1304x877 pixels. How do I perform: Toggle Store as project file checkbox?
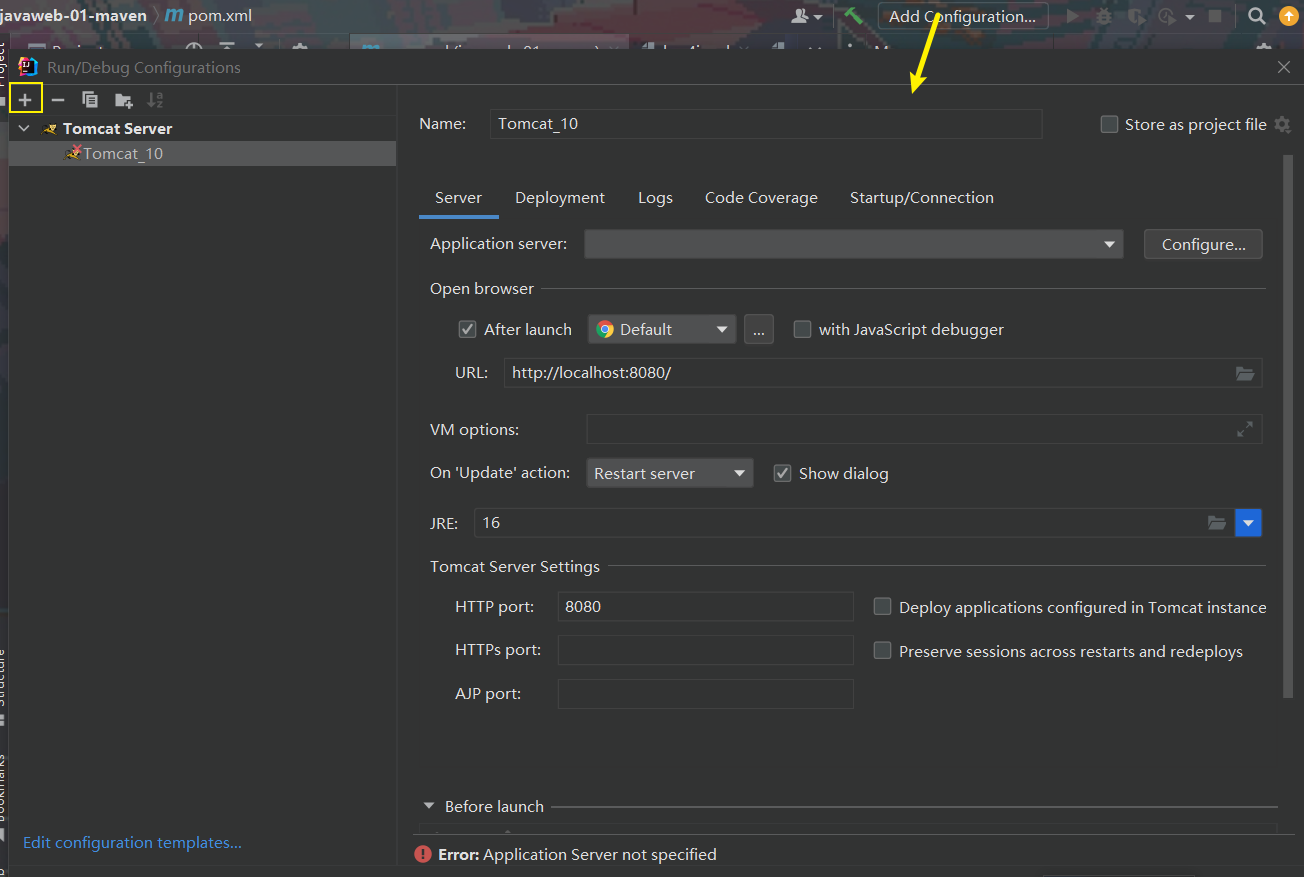(x=1109, y=125)
